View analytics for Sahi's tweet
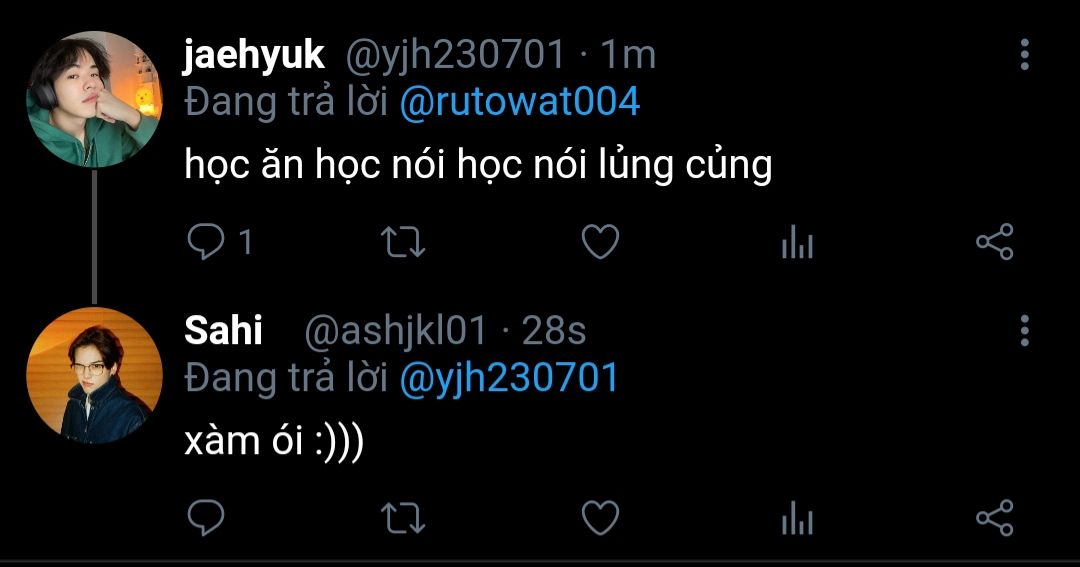The width and height of the screenshot is (1080, 567). [797, 518]
